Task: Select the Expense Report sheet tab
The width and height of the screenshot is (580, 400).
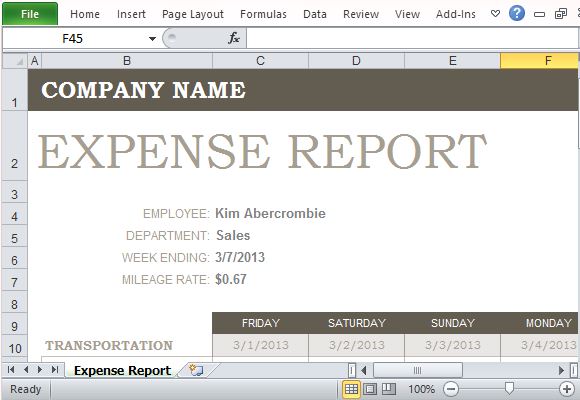Action: 122,370
